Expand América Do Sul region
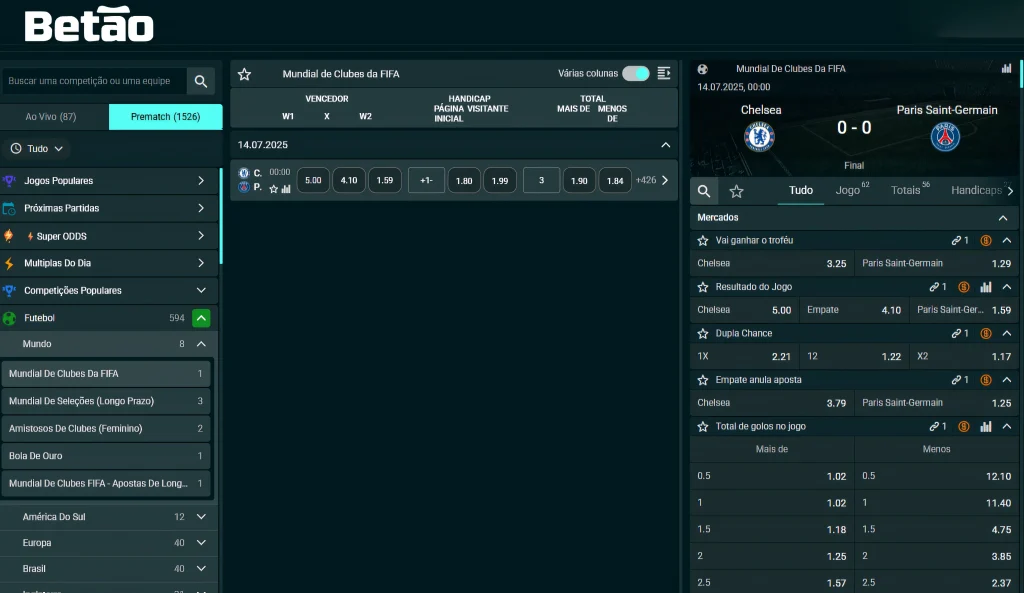 pyautogui.click(x=201, y=517)
